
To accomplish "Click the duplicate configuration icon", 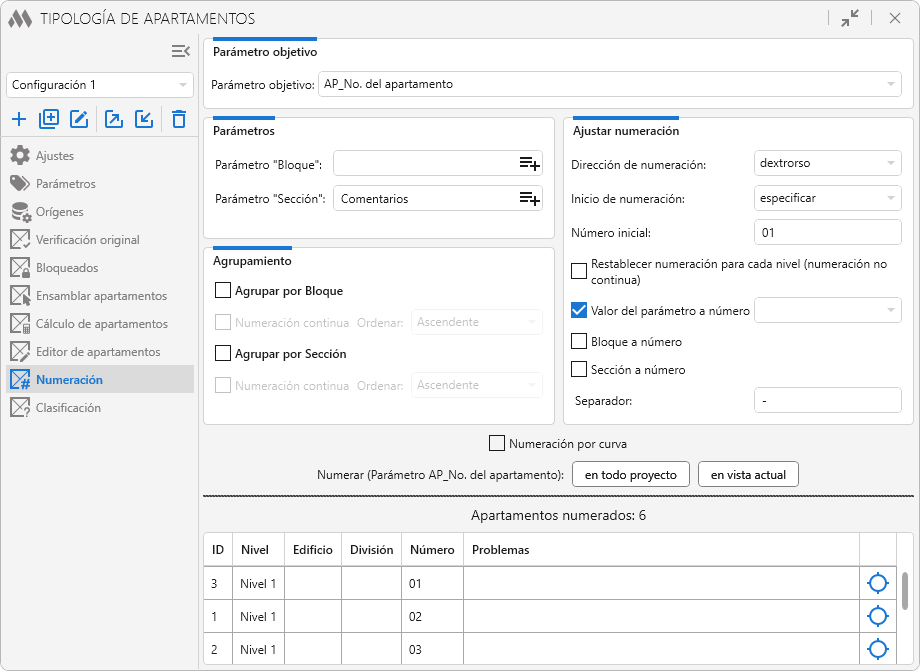I will click(x=49, y=120).
